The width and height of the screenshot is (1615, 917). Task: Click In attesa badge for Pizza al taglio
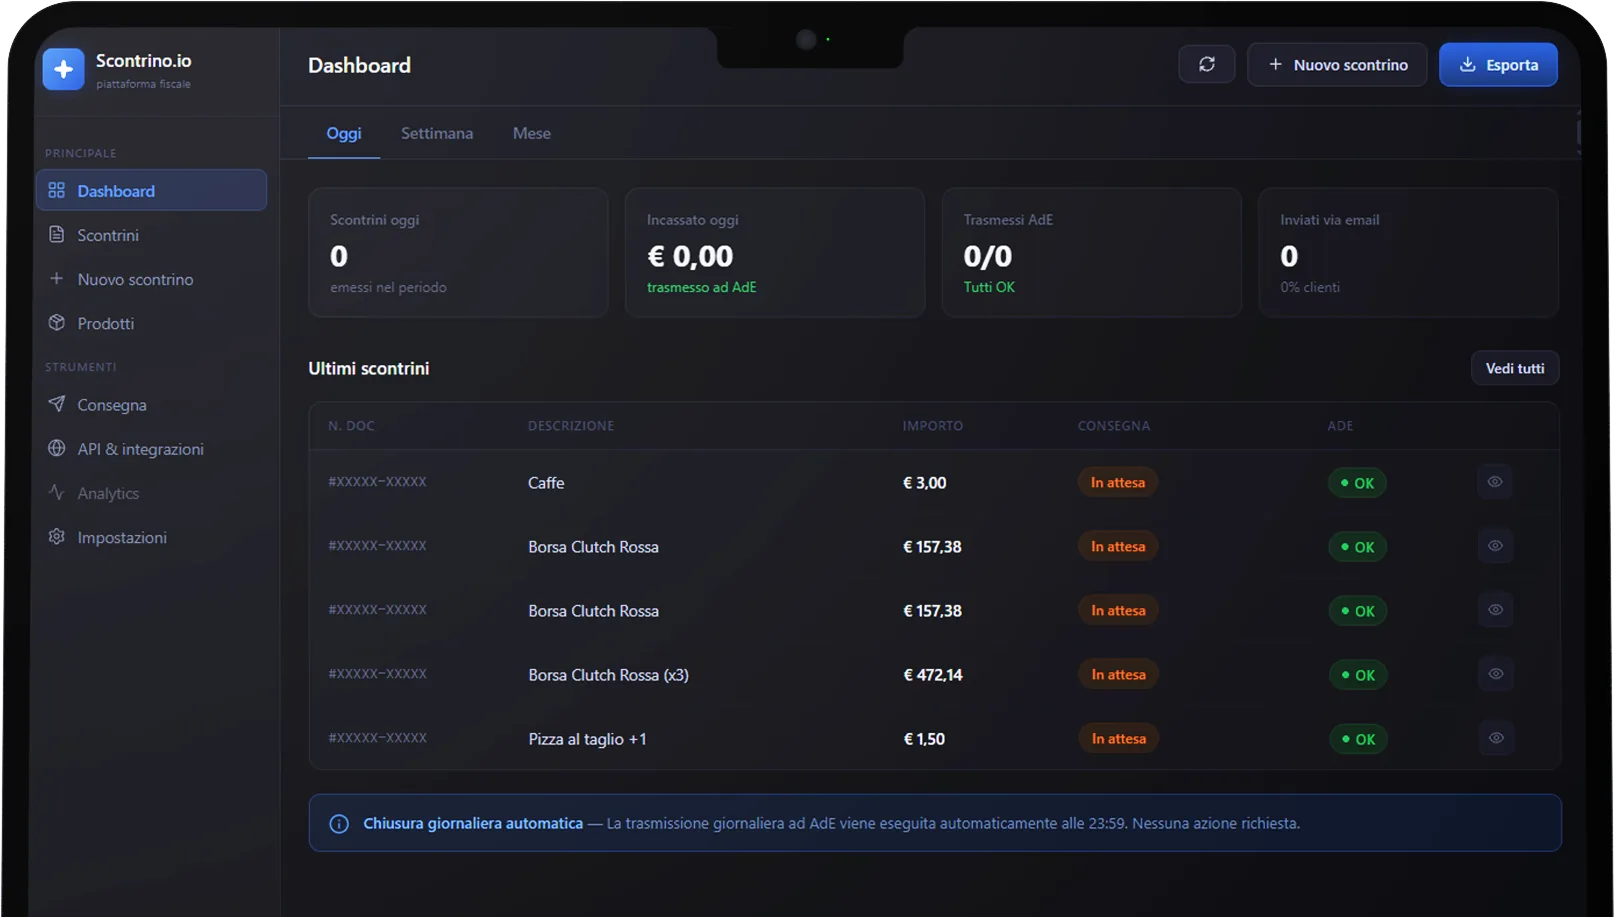[1118, 738]
